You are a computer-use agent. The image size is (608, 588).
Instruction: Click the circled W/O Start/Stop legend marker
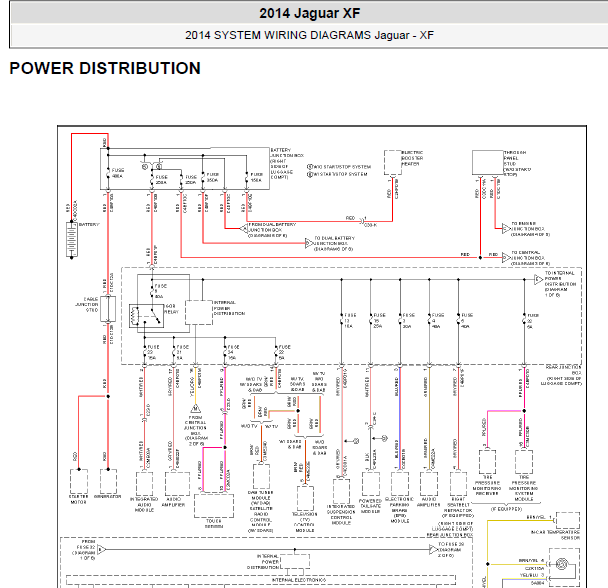310,167
